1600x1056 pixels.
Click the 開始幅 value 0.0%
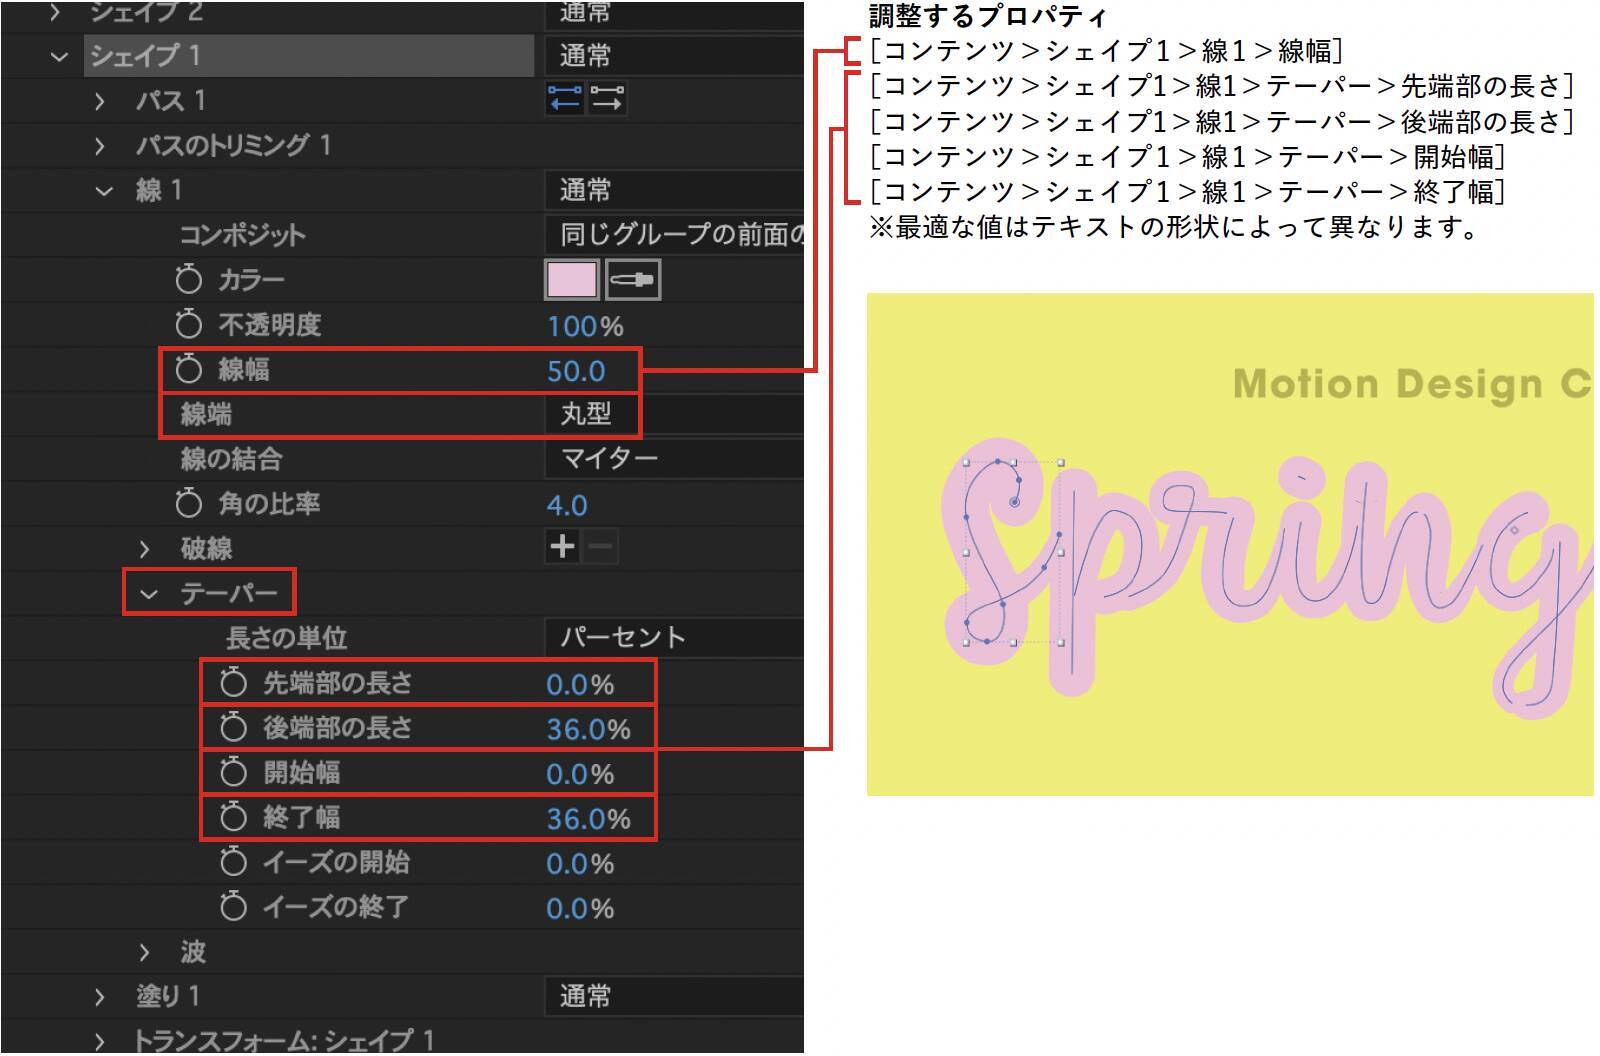point(580,774)
